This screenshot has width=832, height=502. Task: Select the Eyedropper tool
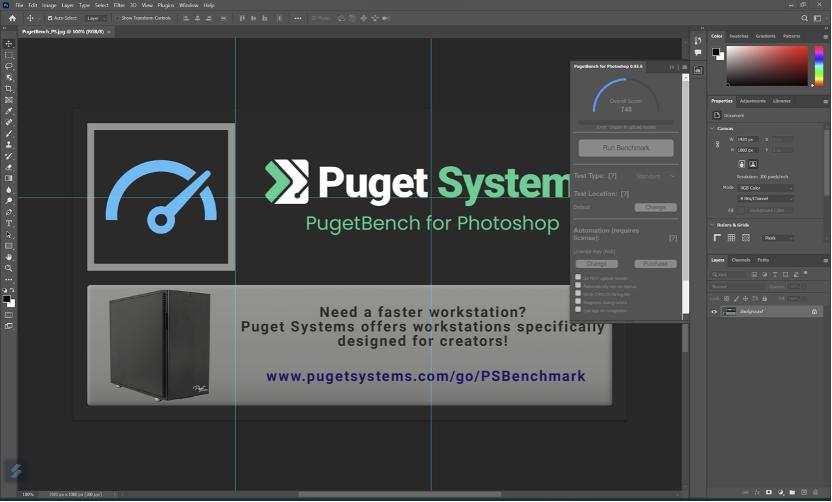pyautogui.click(x=8, y=111)
